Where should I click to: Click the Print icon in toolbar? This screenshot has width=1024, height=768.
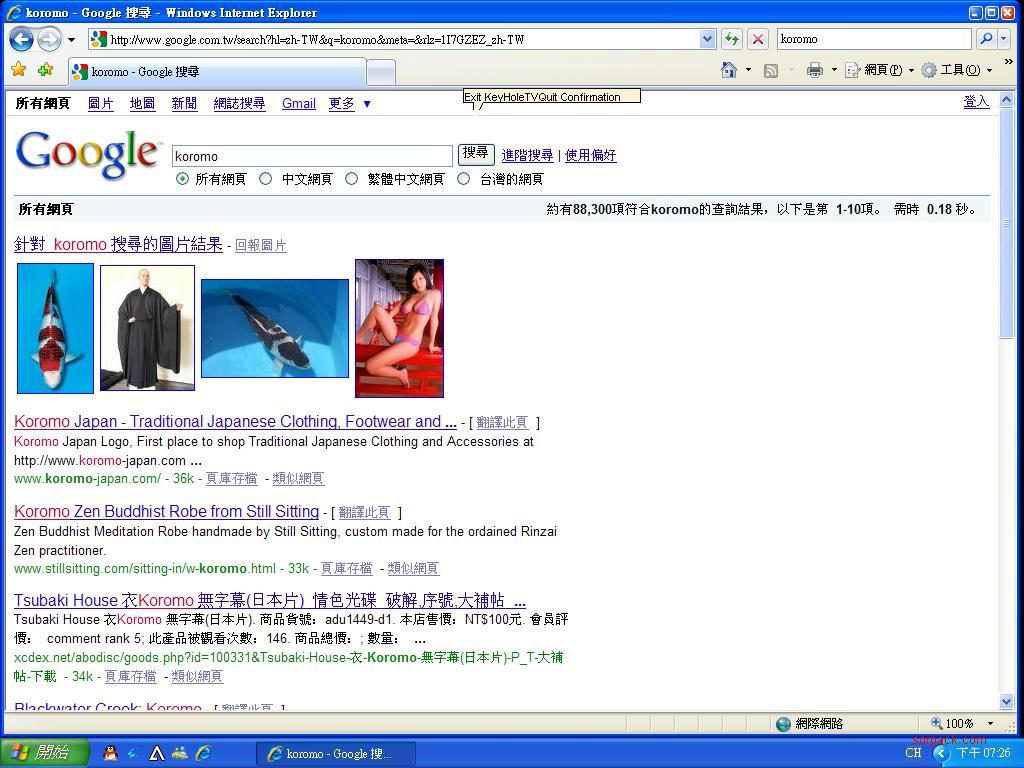tap(814, 70)
